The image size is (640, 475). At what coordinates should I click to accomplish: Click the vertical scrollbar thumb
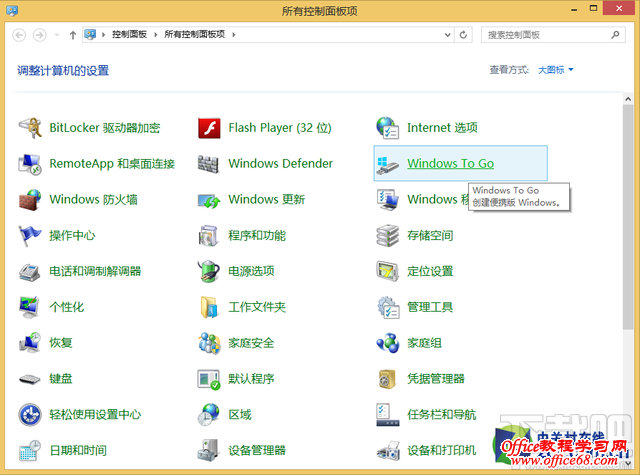point(628,217)
